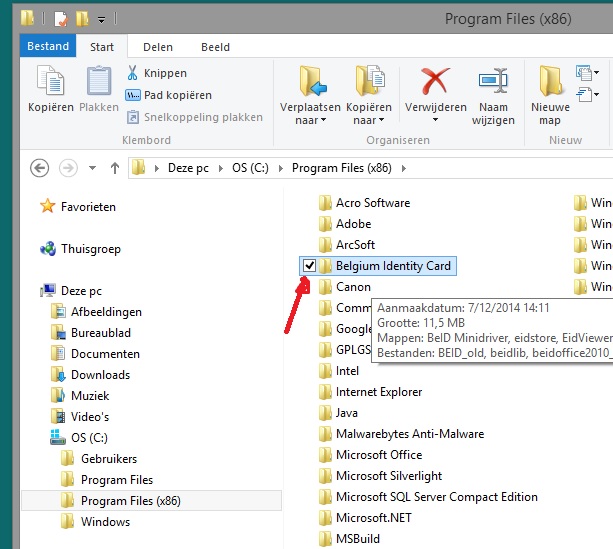The width and height of the screenshot is (613, 549).
Task: Click the Muziek music folder icon
Action: tap(58, 395)
